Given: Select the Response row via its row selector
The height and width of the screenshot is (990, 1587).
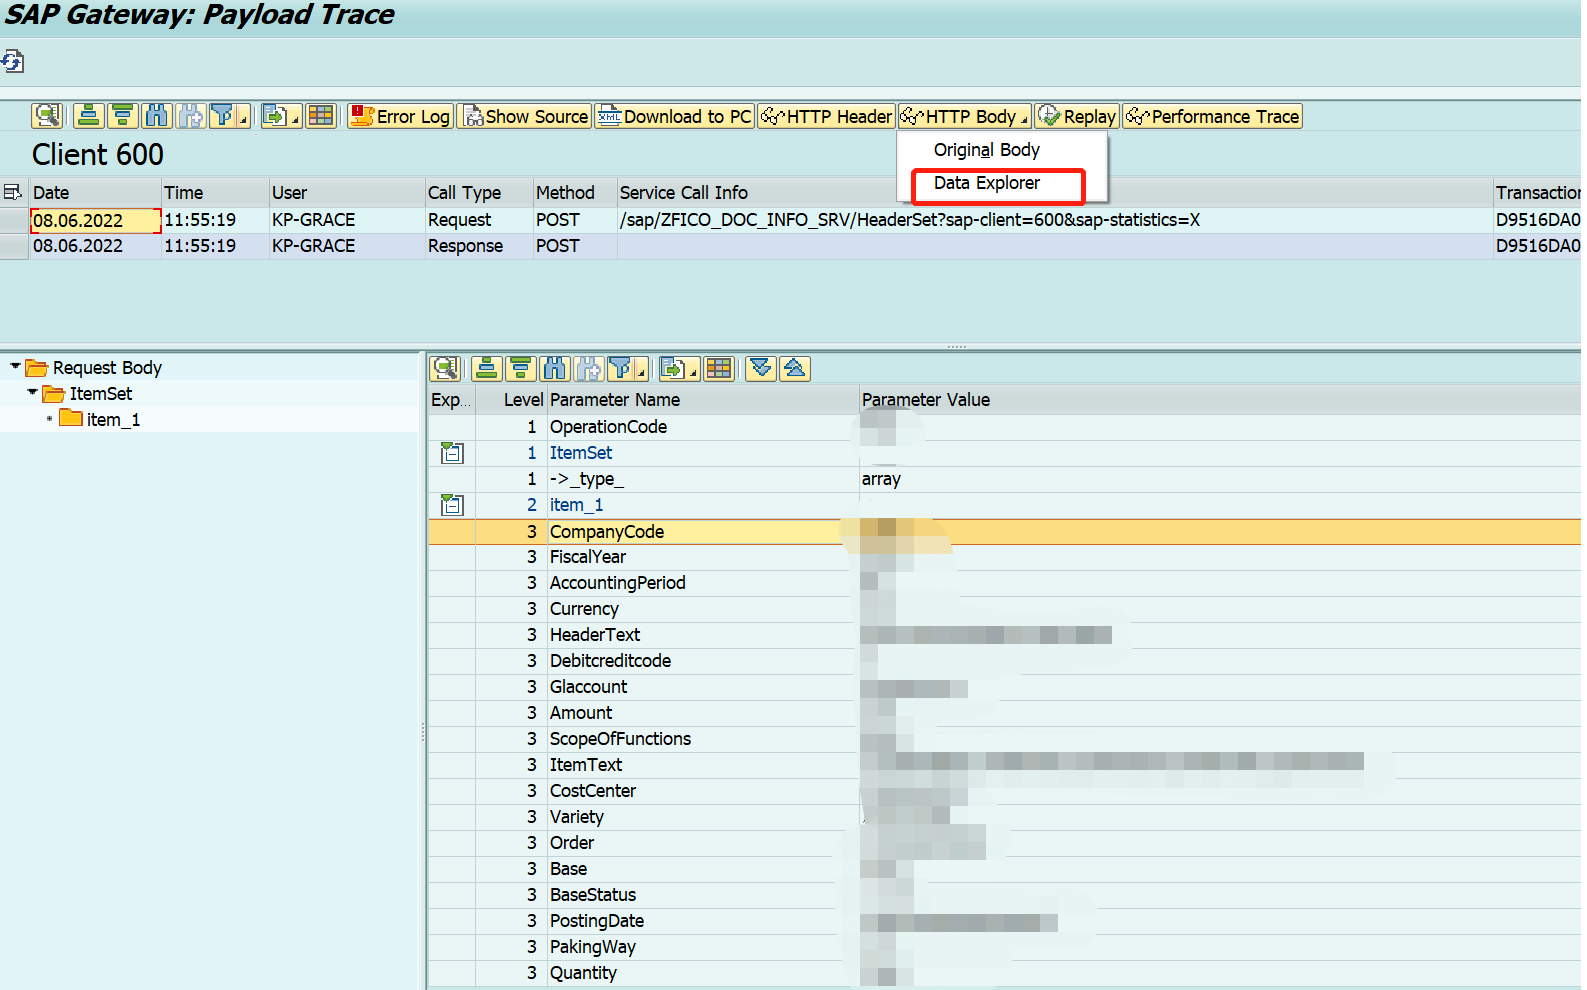Looking at the screenshot, I should tap(14, 246).
